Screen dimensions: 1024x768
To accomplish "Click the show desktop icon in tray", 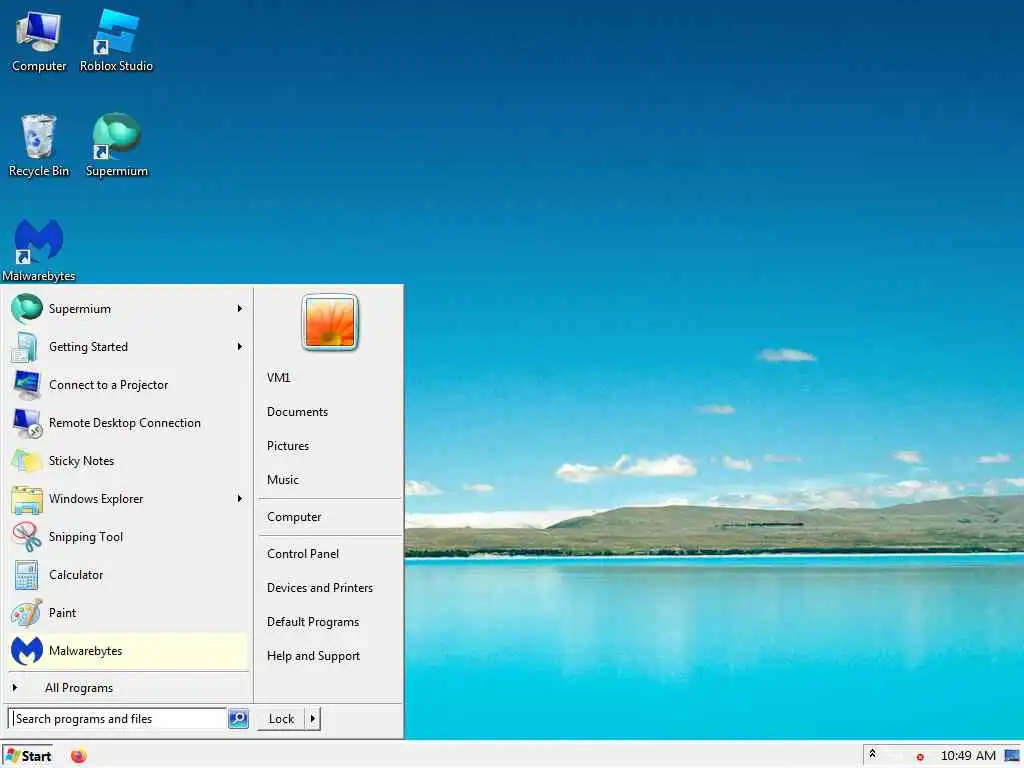I will point(1012,756).
